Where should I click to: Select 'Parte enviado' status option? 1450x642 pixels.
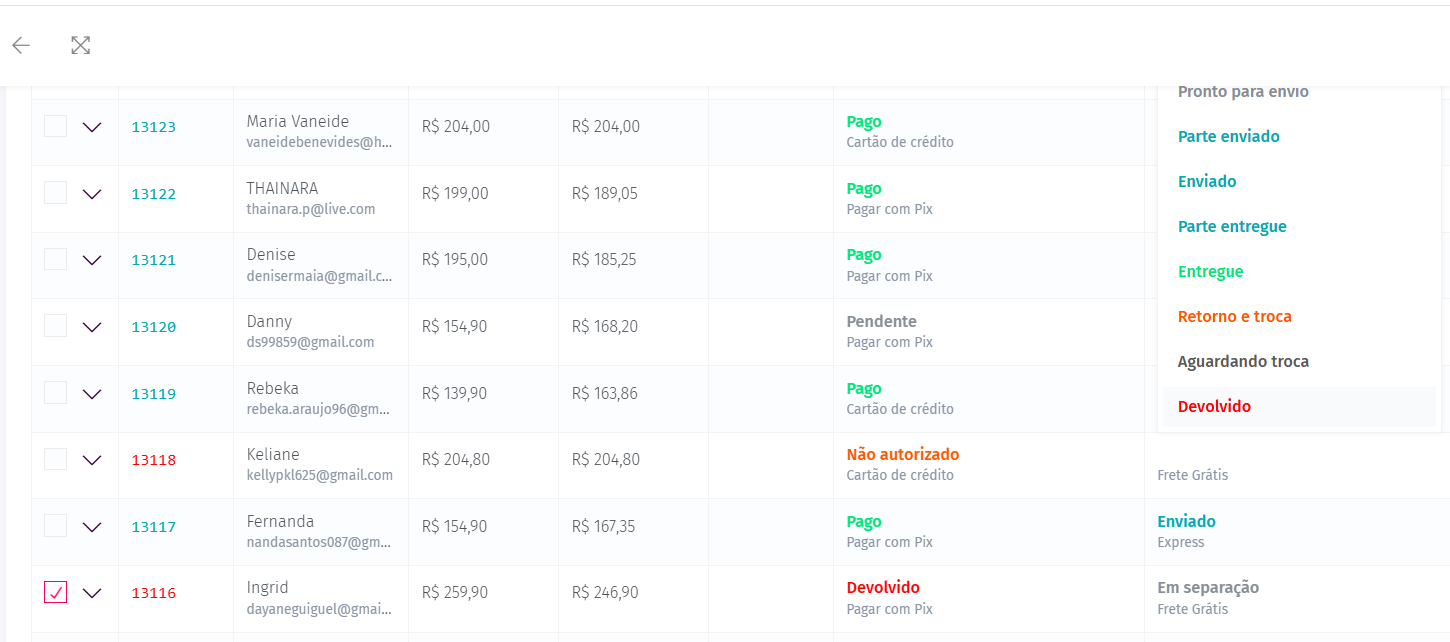tap(1228, 137)
